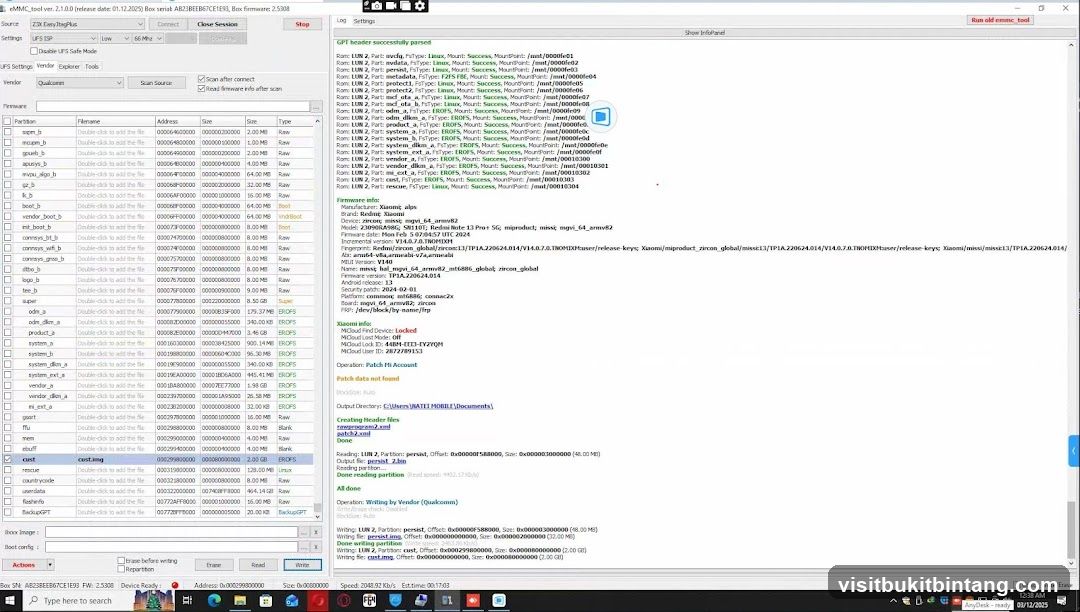This screenshot has width=1080, height=612.
Task: Click Run old emmc_tool button
Action: pos(1000,20)
